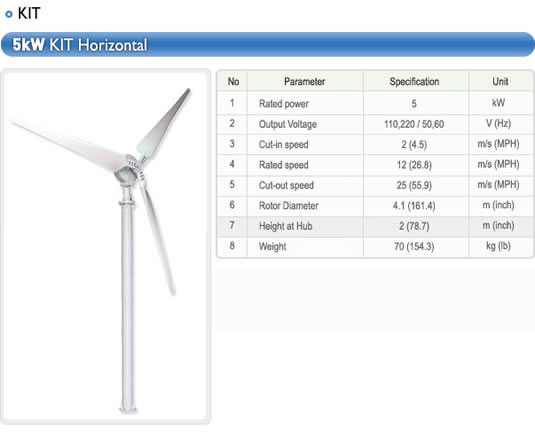Screen dimensions: 535x438
Task: Click the Rated power row
Action: (375, 103)
